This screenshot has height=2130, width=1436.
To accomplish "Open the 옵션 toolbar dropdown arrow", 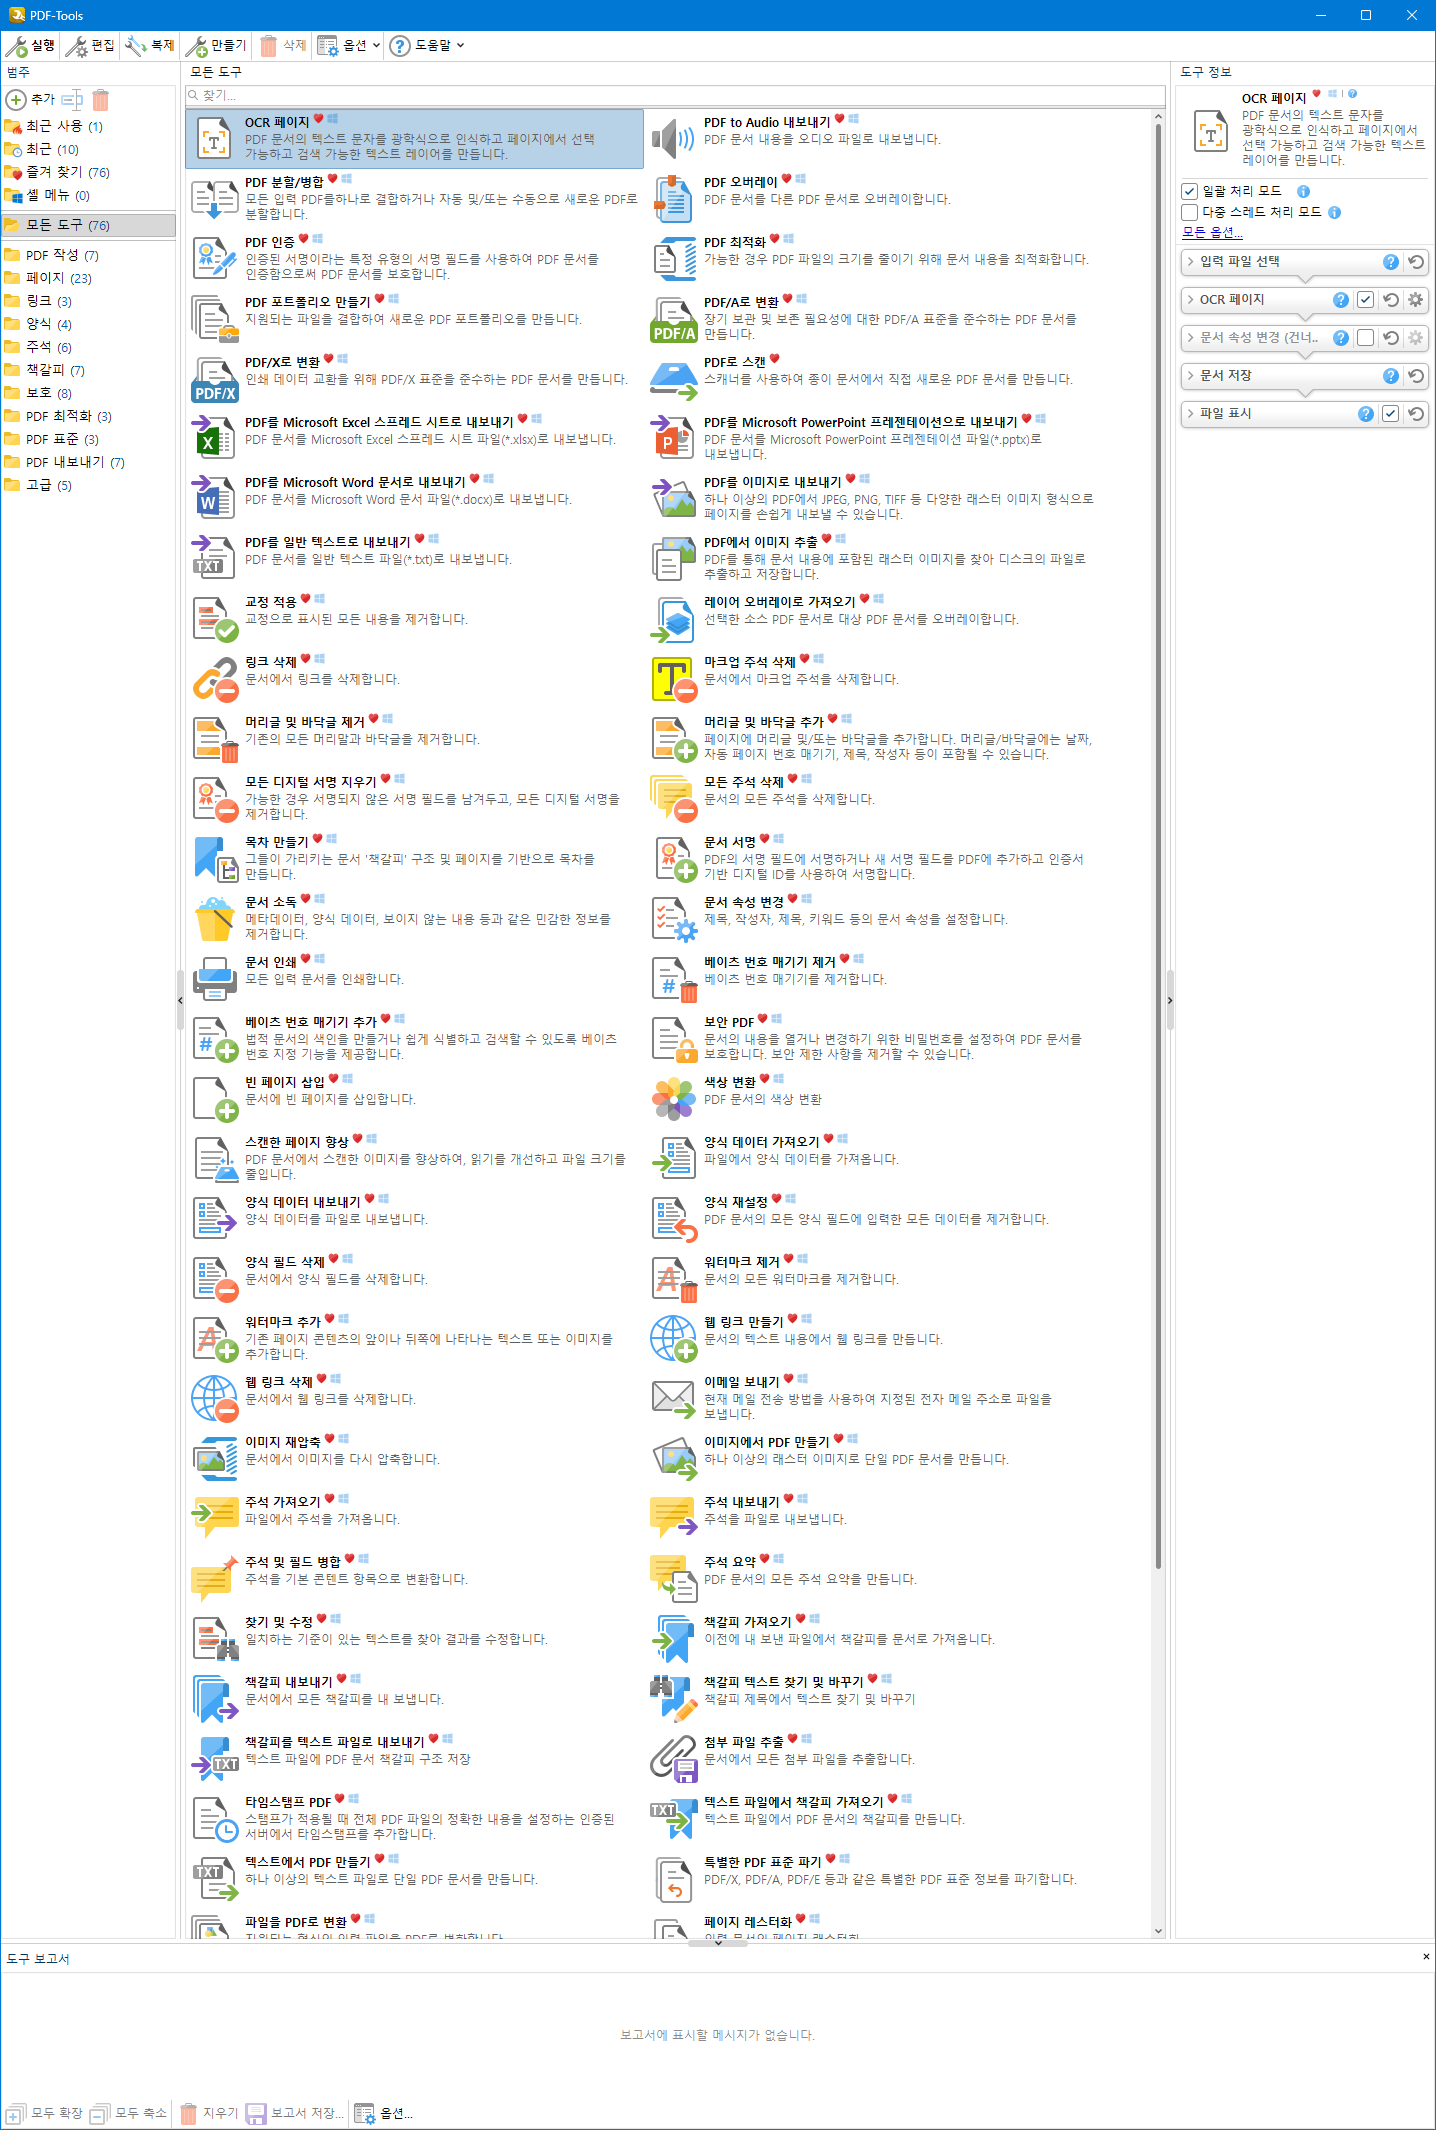I will (376, 46).
